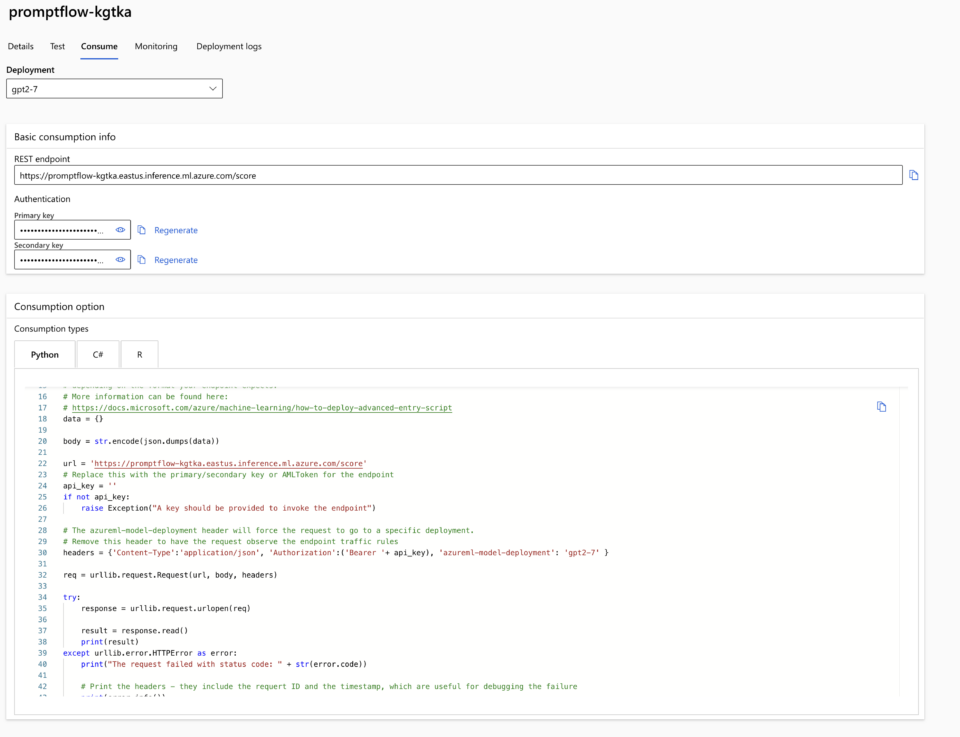Switch to the Test tab

click(57, 47)
